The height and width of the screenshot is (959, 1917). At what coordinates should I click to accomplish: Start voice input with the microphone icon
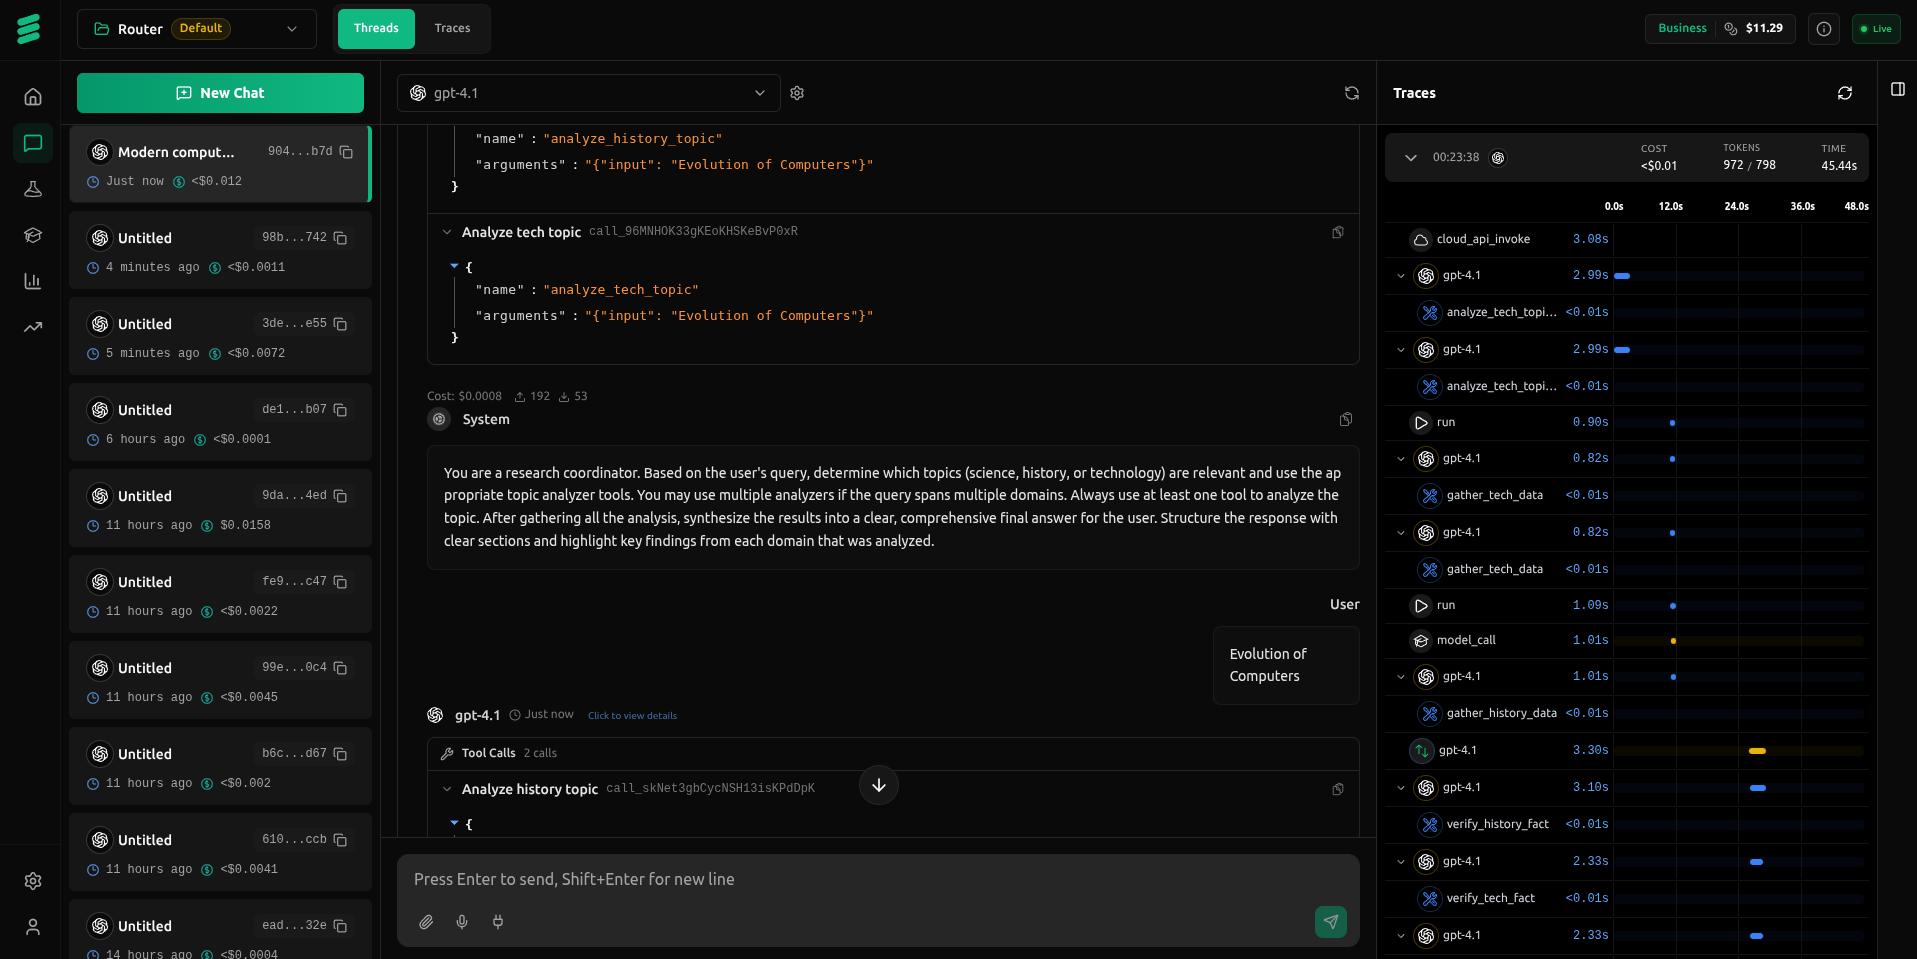(462, 922)
